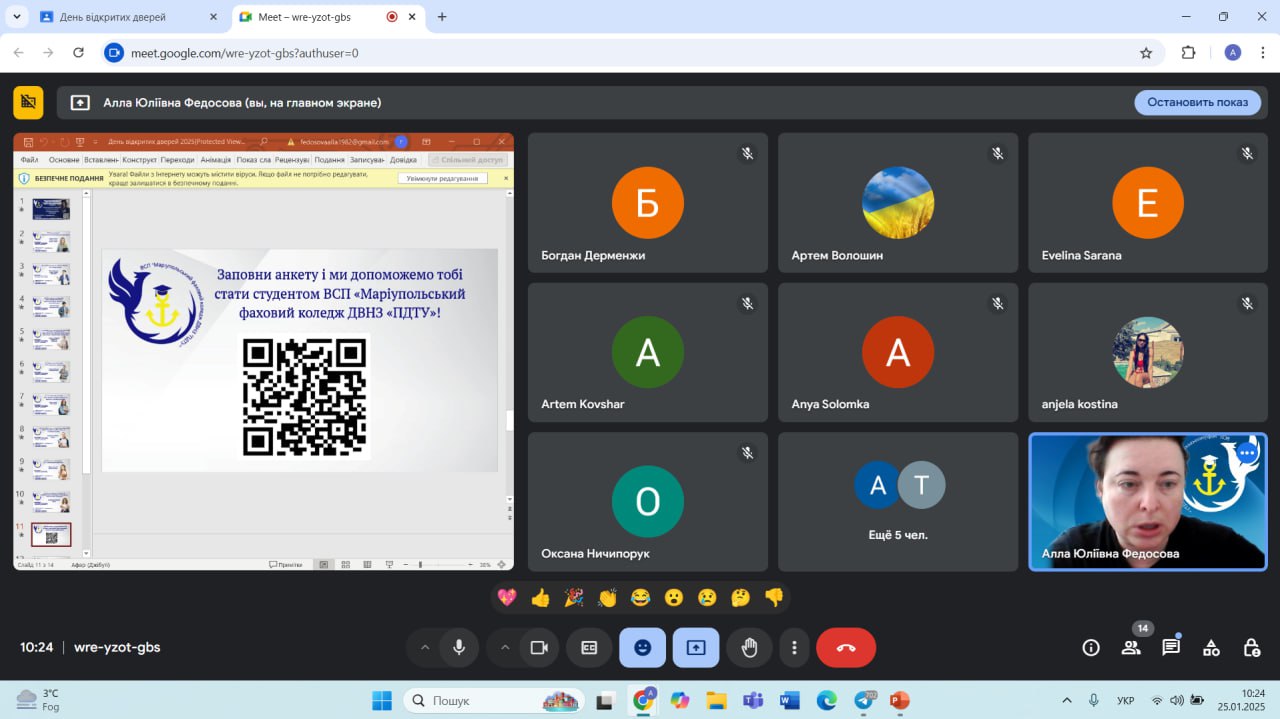Viewport: 1280px width, 719px height.
Task: Open the chat panel icon
Action: 1171,647
